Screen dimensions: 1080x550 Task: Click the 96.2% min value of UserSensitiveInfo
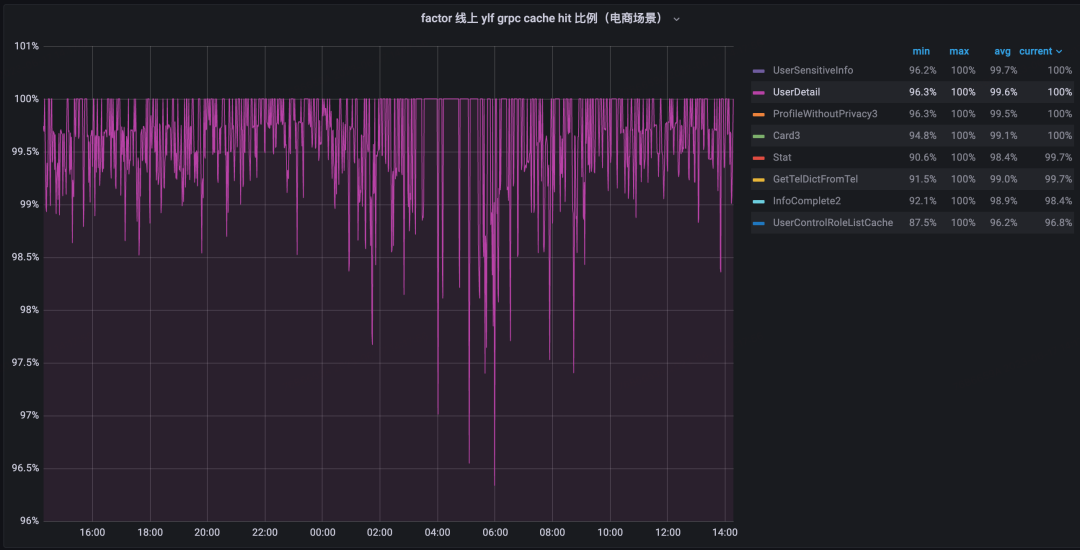[x=922, y=70]
